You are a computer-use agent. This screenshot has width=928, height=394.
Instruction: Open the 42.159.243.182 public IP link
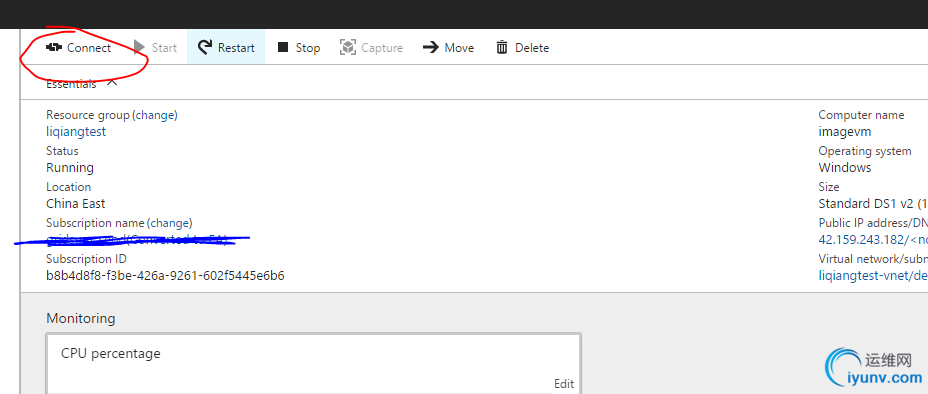(862, 240)
